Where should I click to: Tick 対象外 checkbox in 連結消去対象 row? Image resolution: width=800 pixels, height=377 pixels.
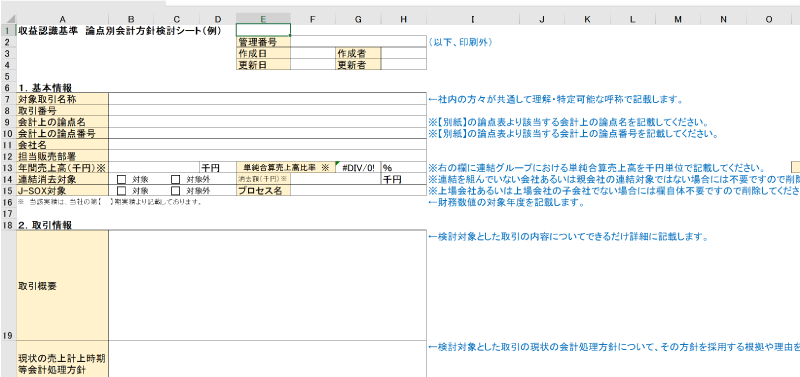(176, 180)
